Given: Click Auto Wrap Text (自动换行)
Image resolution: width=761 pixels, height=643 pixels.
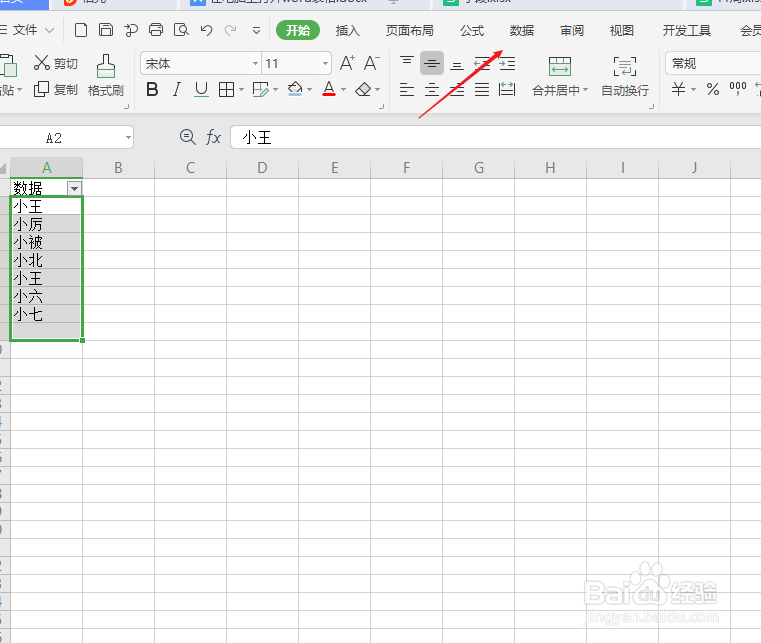Looking at the screenshot, I should pyautogui.click(x=625, y=76).
